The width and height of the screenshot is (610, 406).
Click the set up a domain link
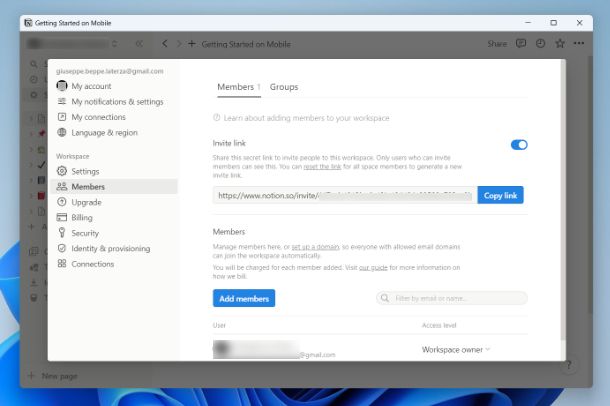(x=316, y=247)
